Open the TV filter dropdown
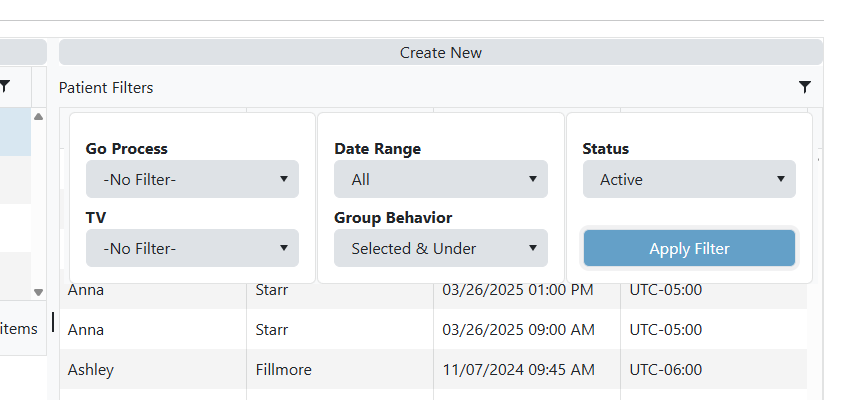This screenshot has height=400, width=862. click(x=192, y=248)
